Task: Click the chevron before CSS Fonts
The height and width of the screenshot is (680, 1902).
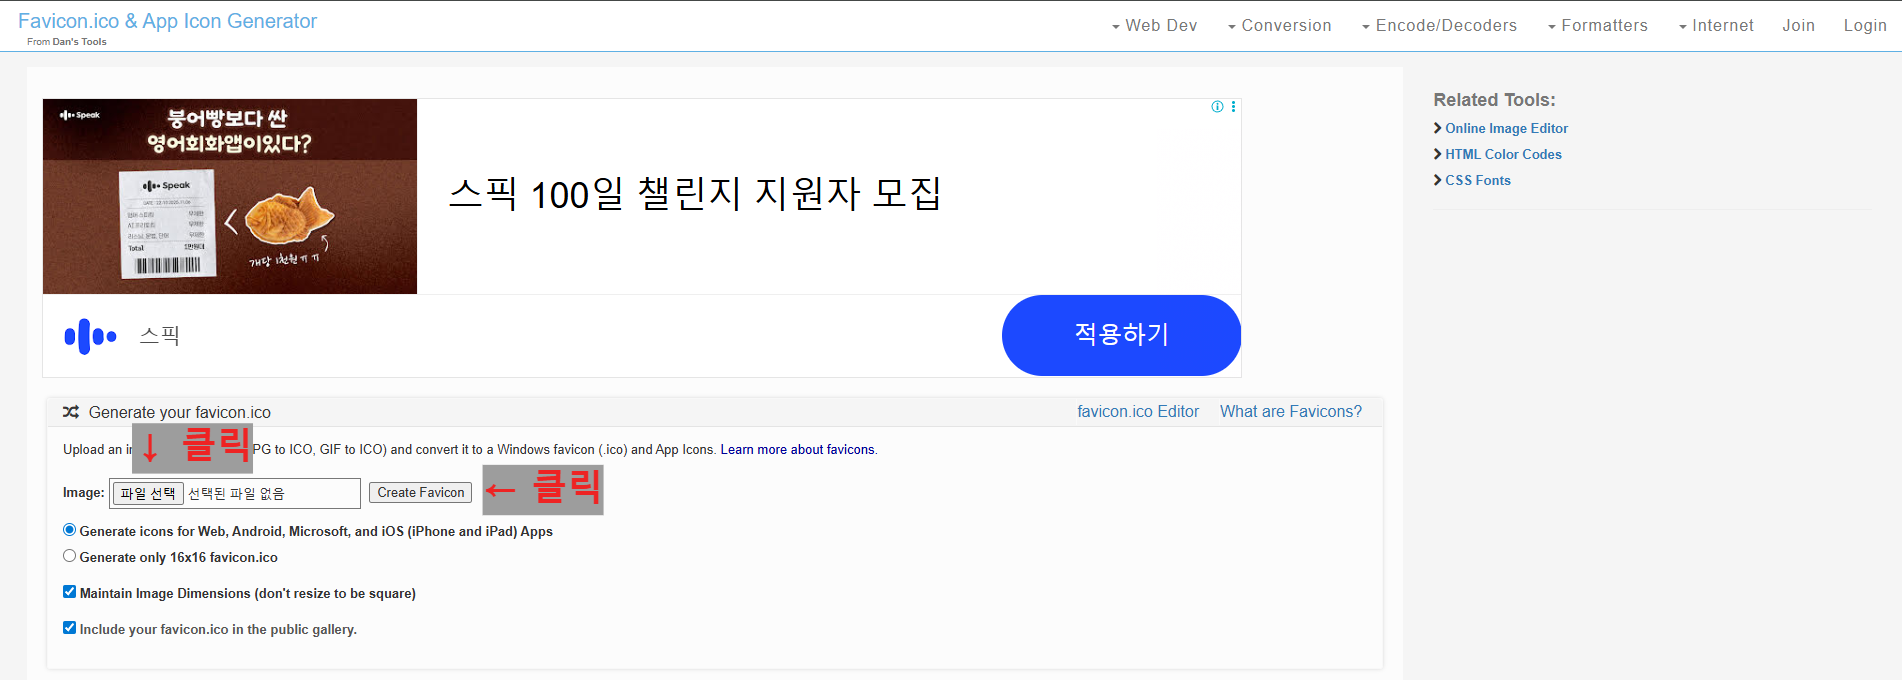Action: point(1438,180)
